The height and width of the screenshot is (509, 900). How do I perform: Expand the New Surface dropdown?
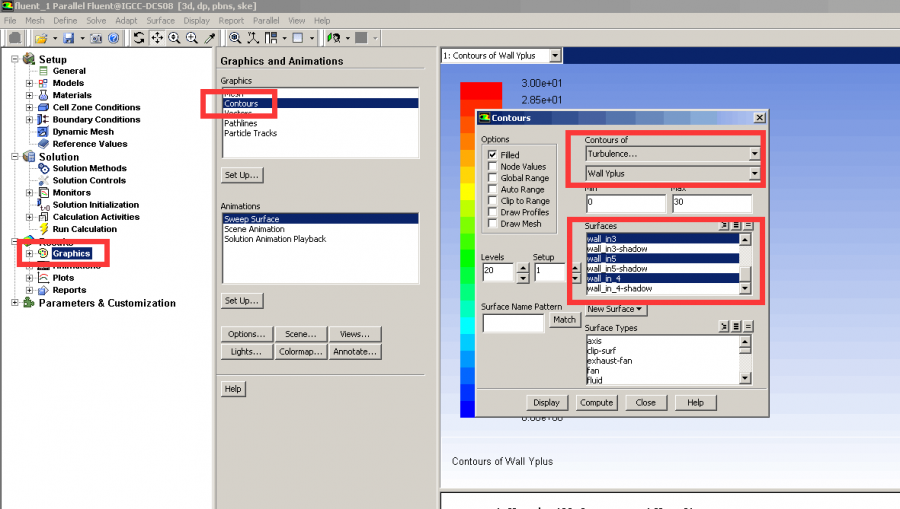click(x=615, y=309)
